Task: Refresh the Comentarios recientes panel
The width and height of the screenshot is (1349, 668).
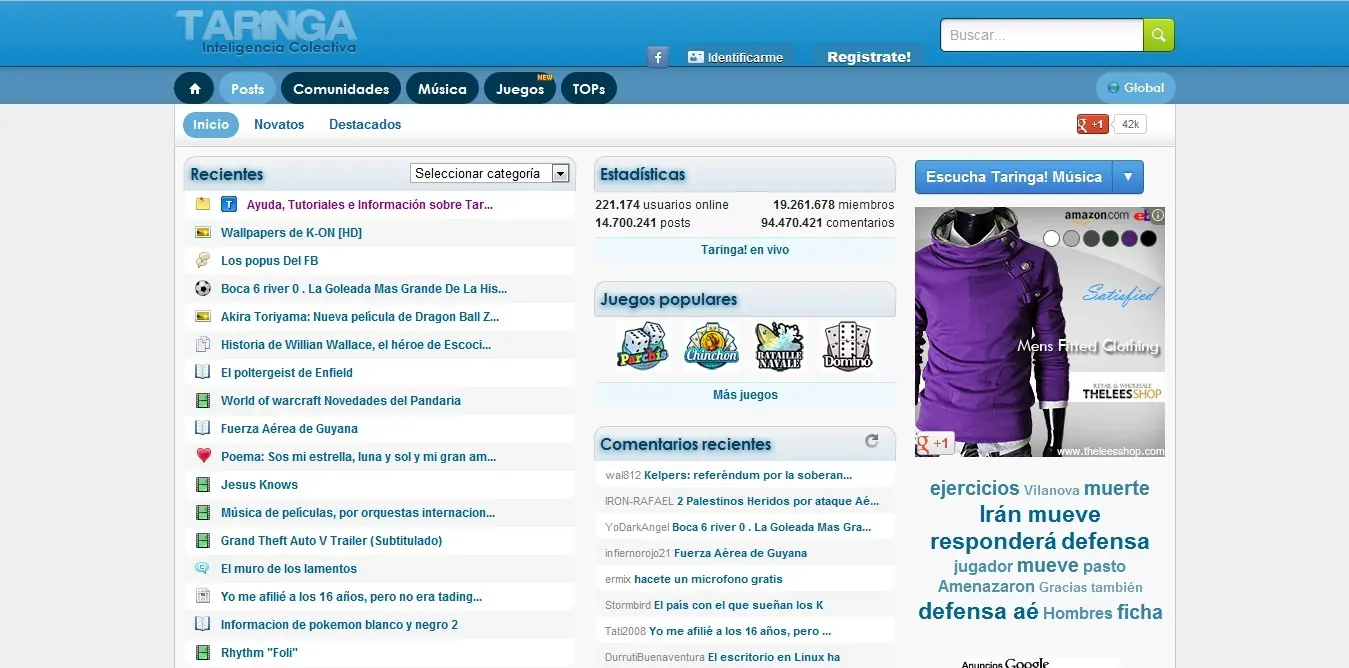Action: (x=872, y=440)
